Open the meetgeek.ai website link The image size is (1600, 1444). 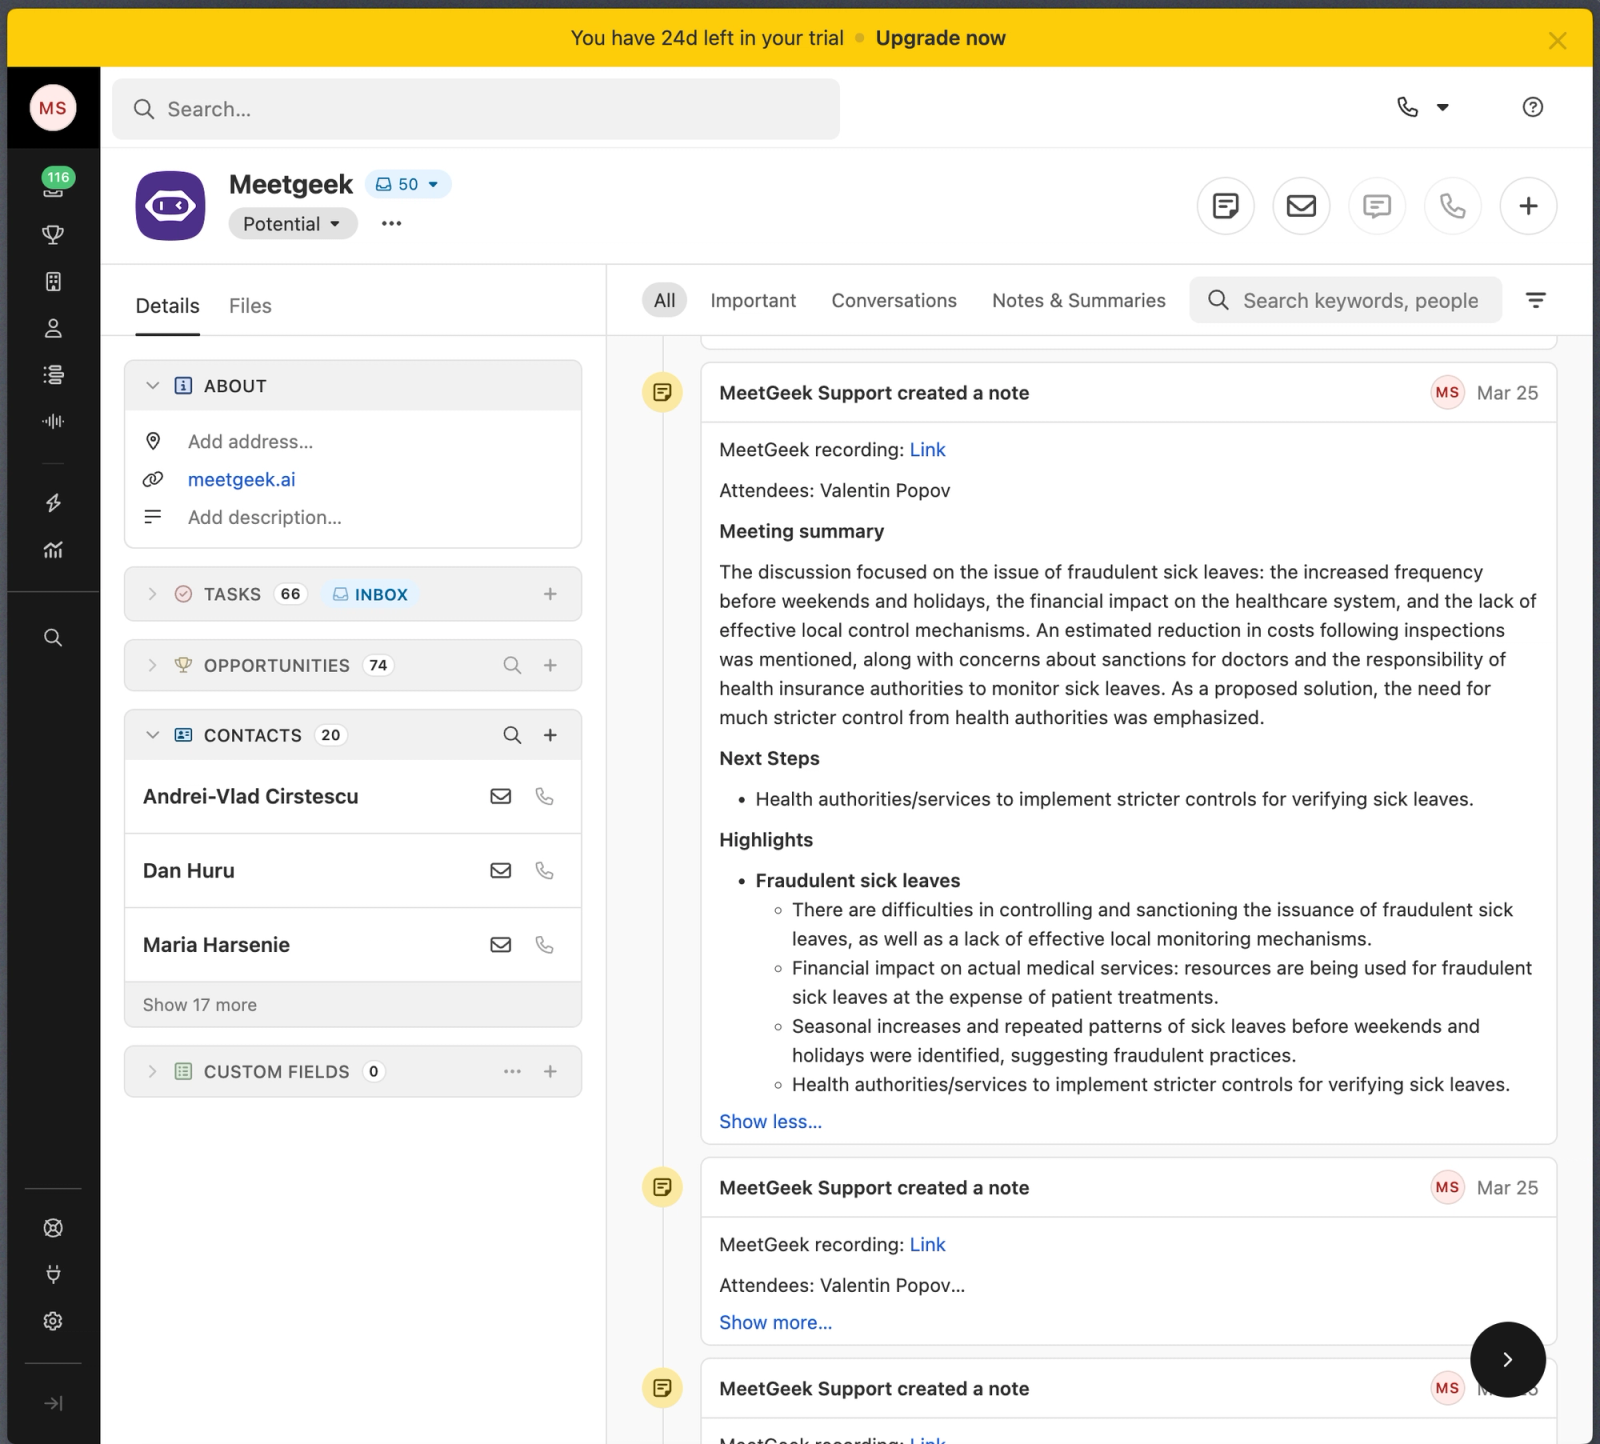pyautogui.click(x=242, y=479)
